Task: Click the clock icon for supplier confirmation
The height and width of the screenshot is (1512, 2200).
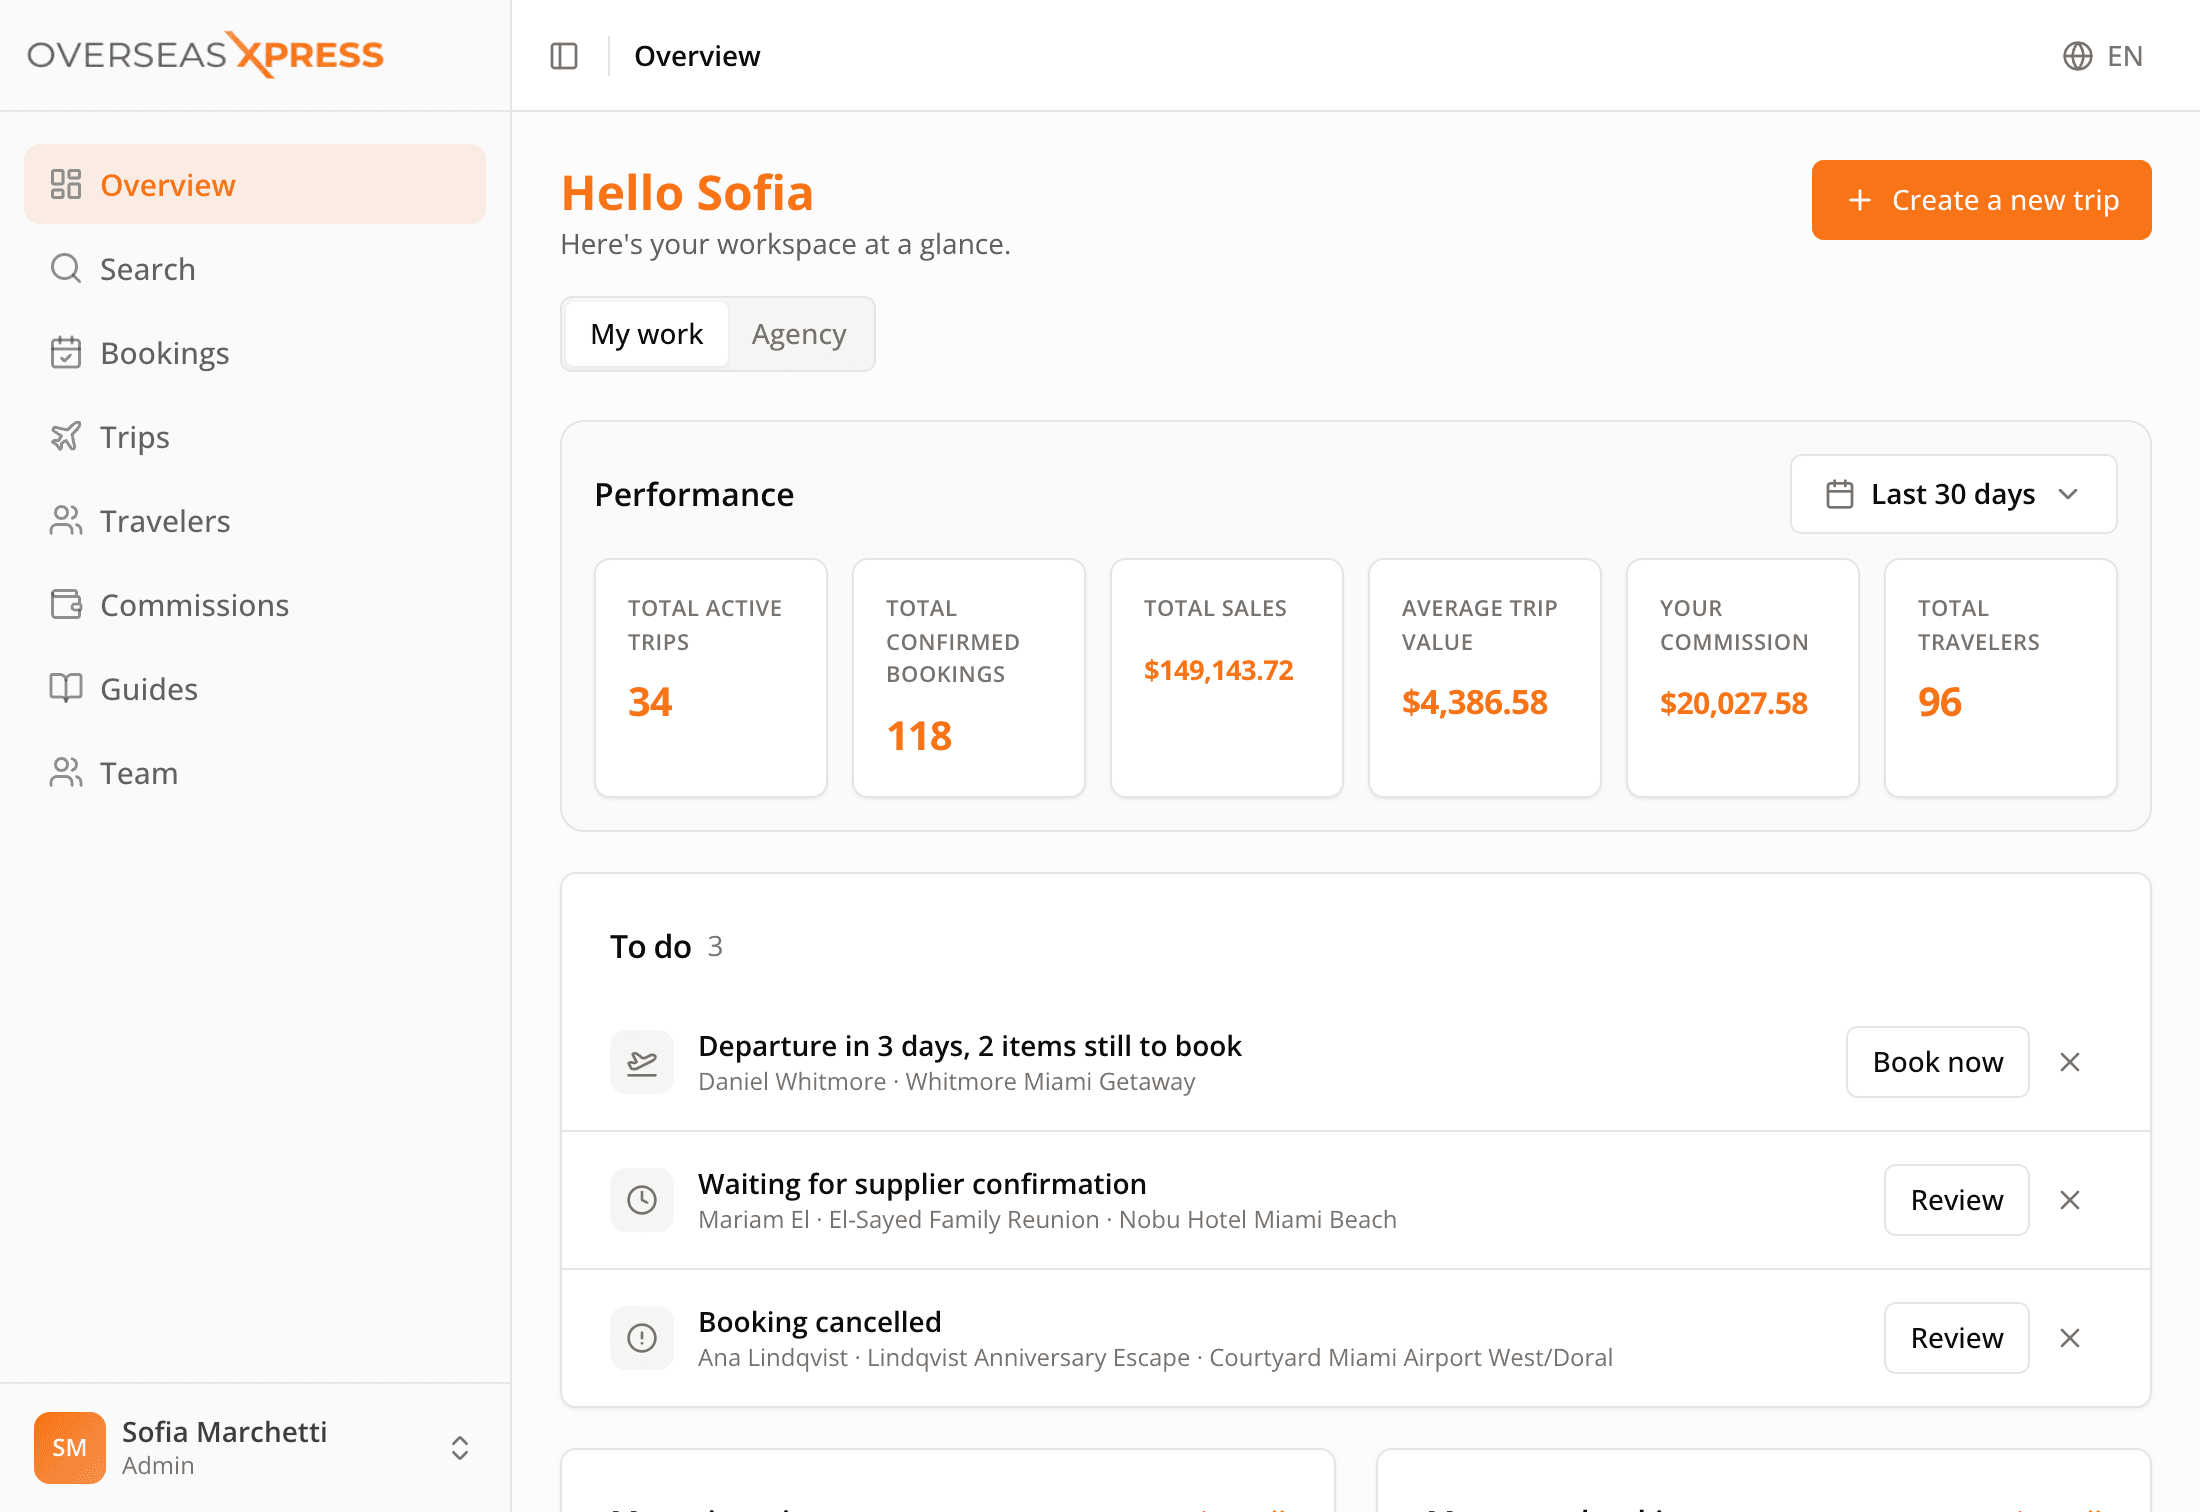Action: pyautogui.click(x=642, y=1200)
